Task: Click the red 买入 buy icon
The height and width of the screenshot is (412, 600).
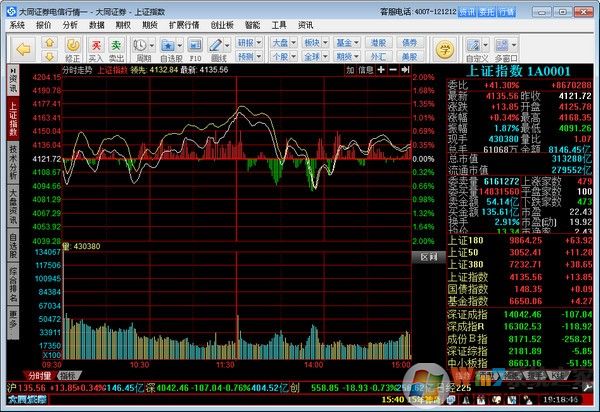Action: [x=96, y=47]
